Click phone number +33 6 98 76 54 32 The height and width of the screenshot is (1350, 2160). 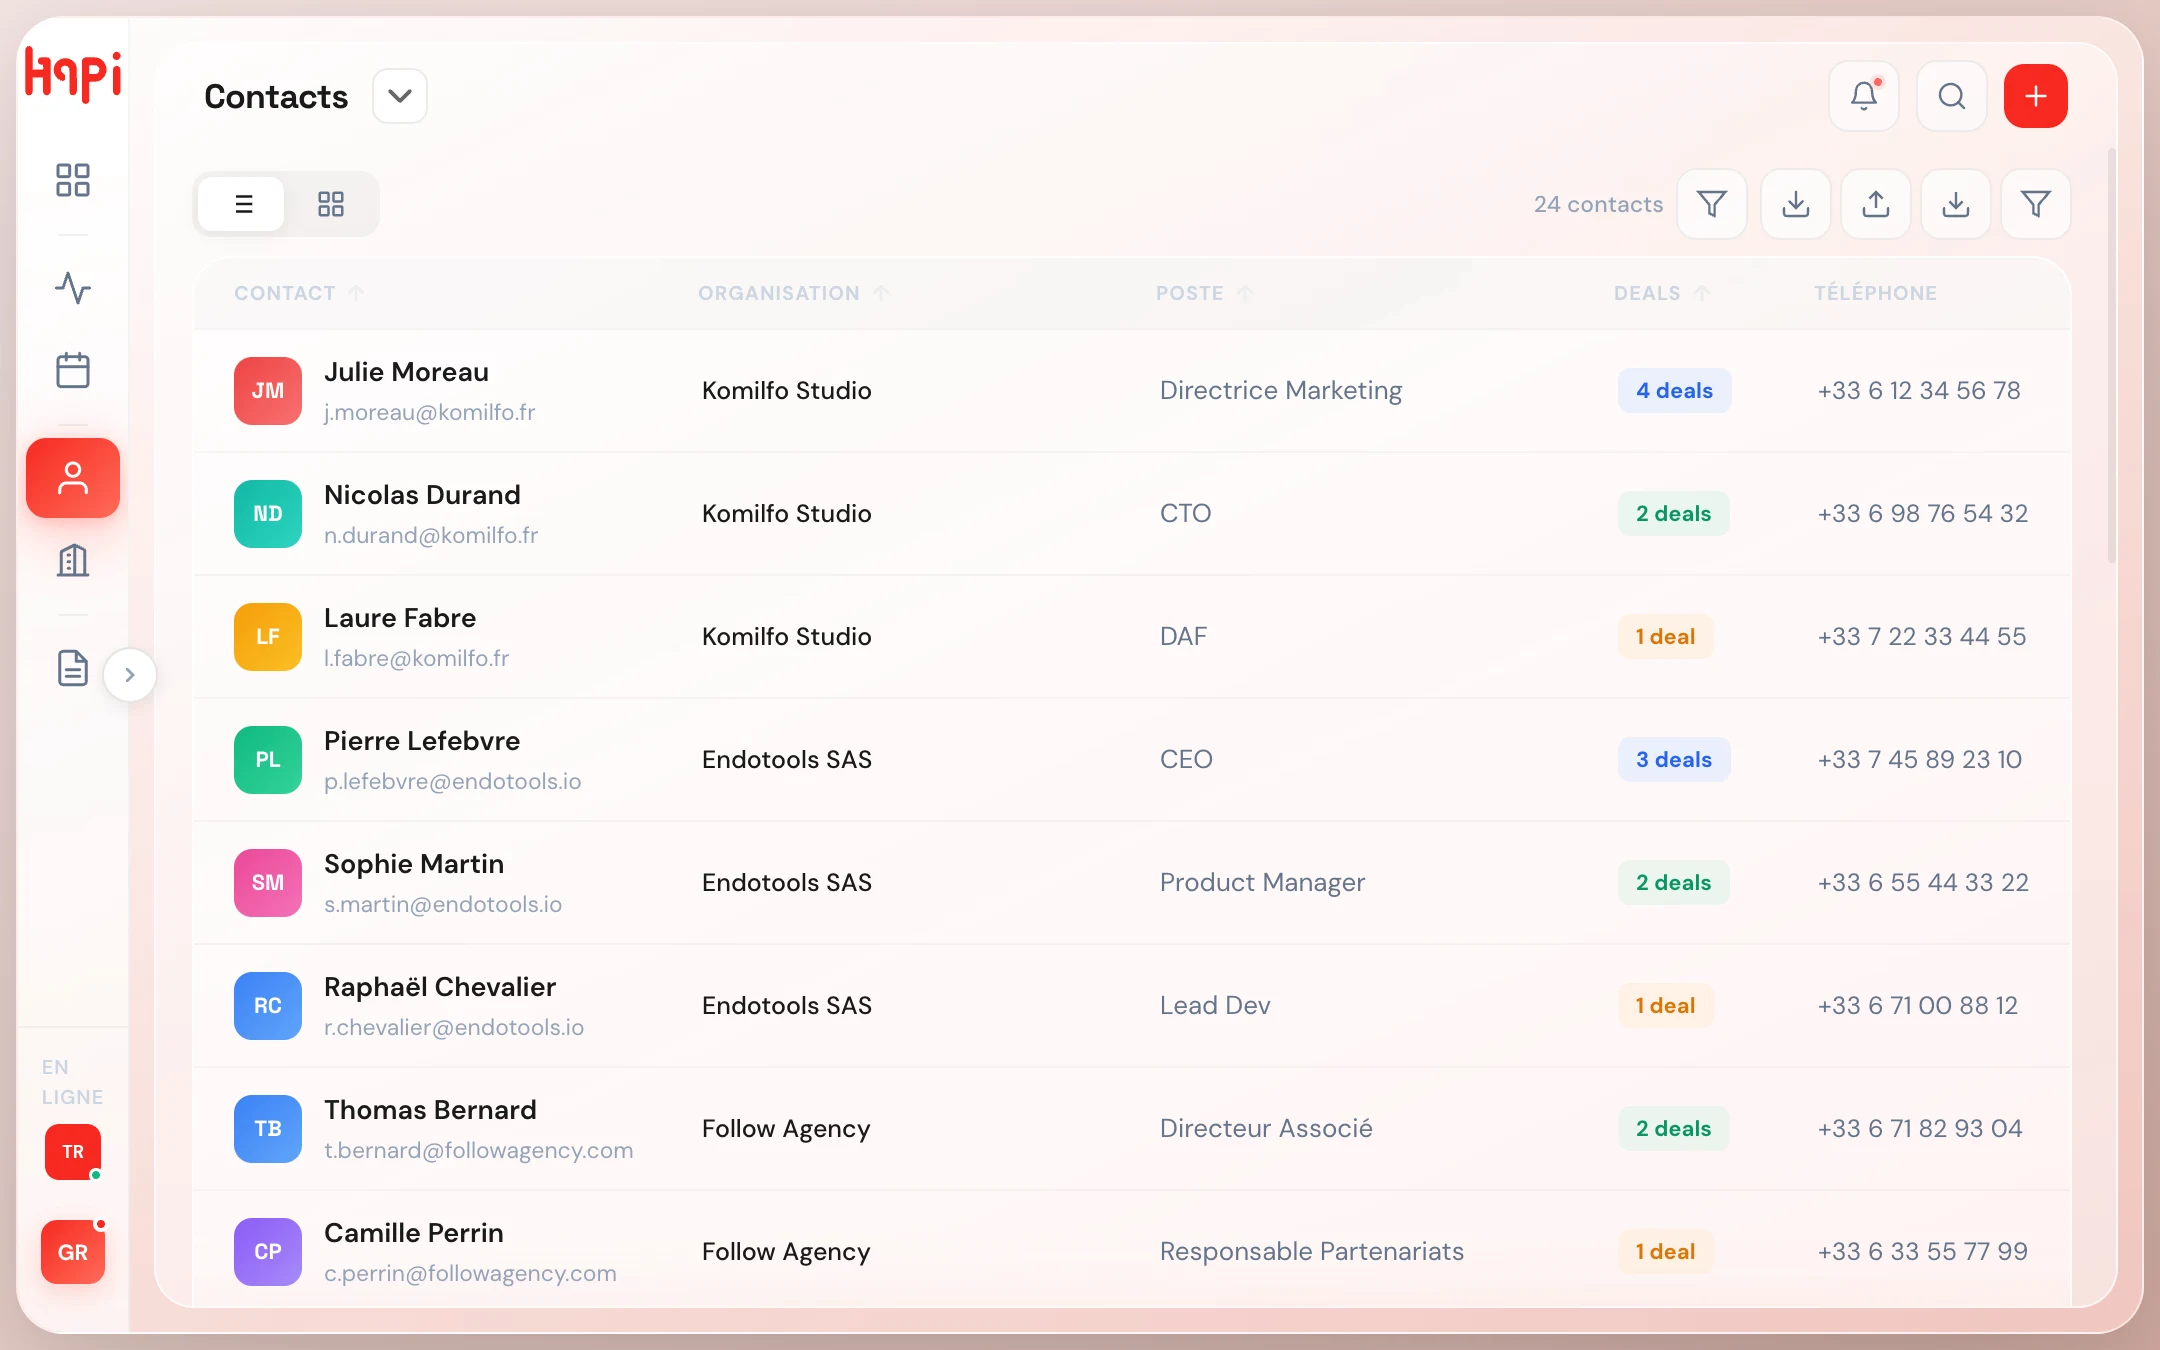(x=1922, y=514)
